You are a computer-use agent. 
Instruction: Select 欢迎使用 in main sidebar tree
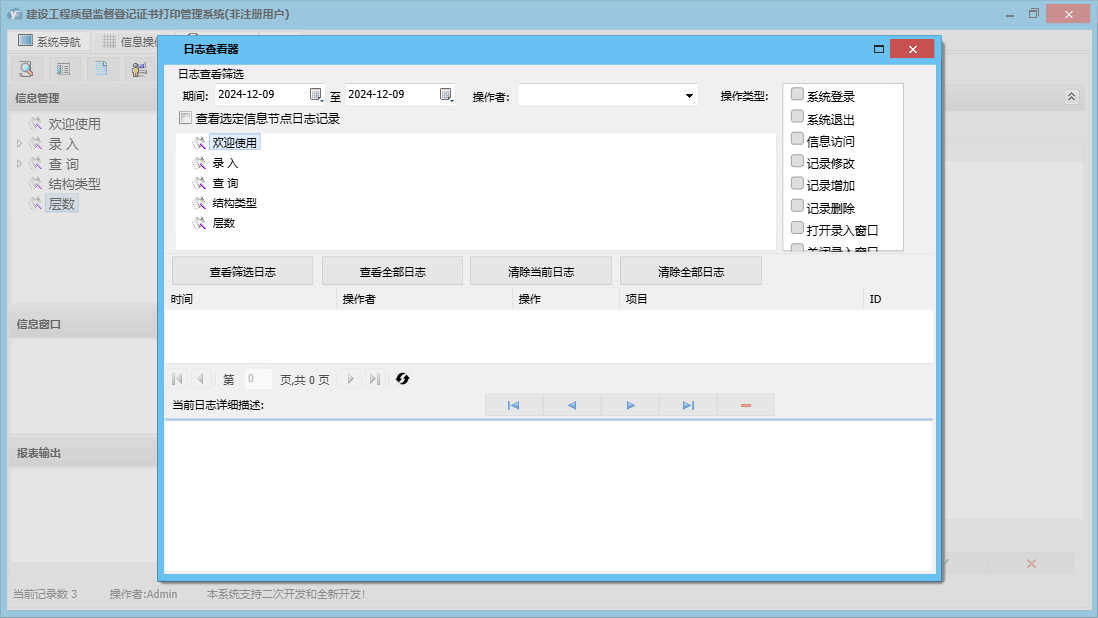[x=74, y=124]
